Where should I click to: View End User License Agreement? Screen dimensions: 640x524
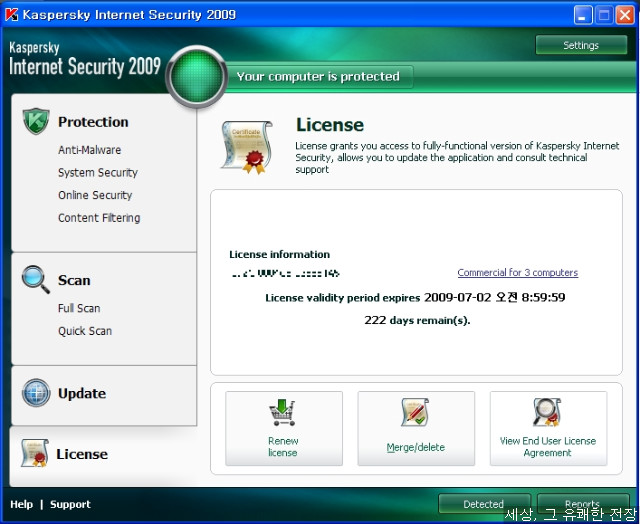[548, 428]
